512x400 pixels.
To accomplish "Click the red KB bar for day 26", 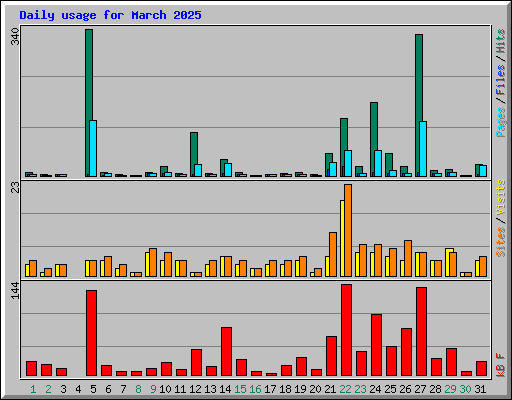I will coord(407,352).
